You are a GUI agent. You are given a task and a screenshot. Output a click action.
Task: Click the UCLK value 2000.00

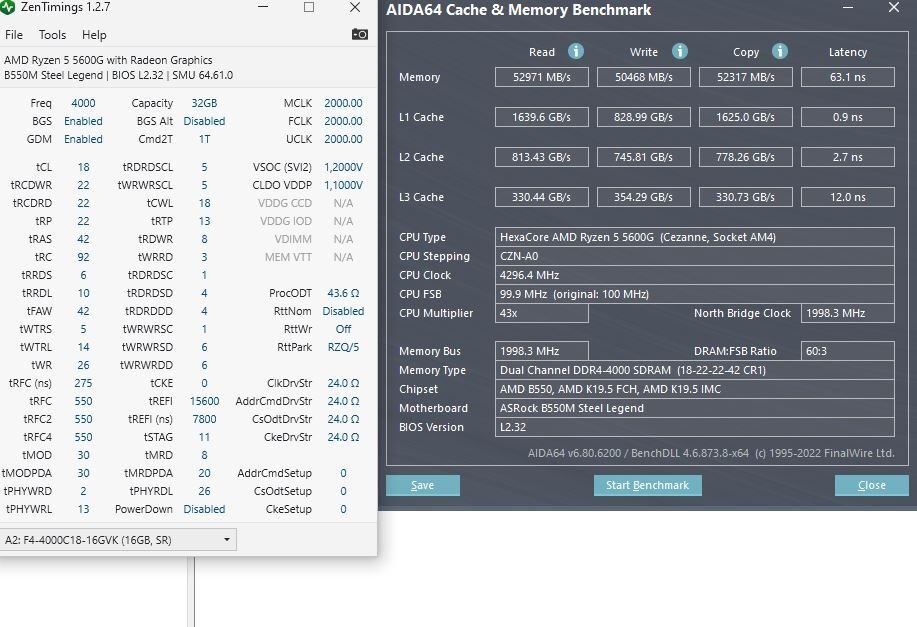343,139
